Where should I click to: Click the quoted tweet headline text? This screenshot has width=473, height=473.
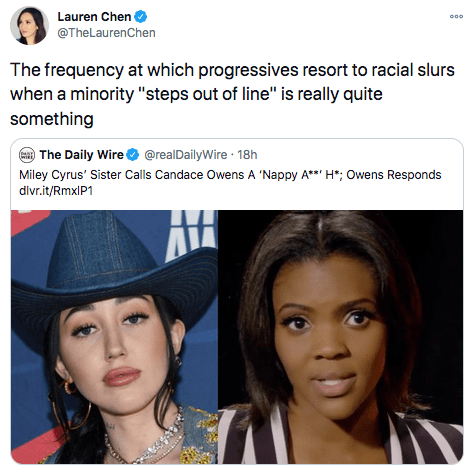(230, 175)
